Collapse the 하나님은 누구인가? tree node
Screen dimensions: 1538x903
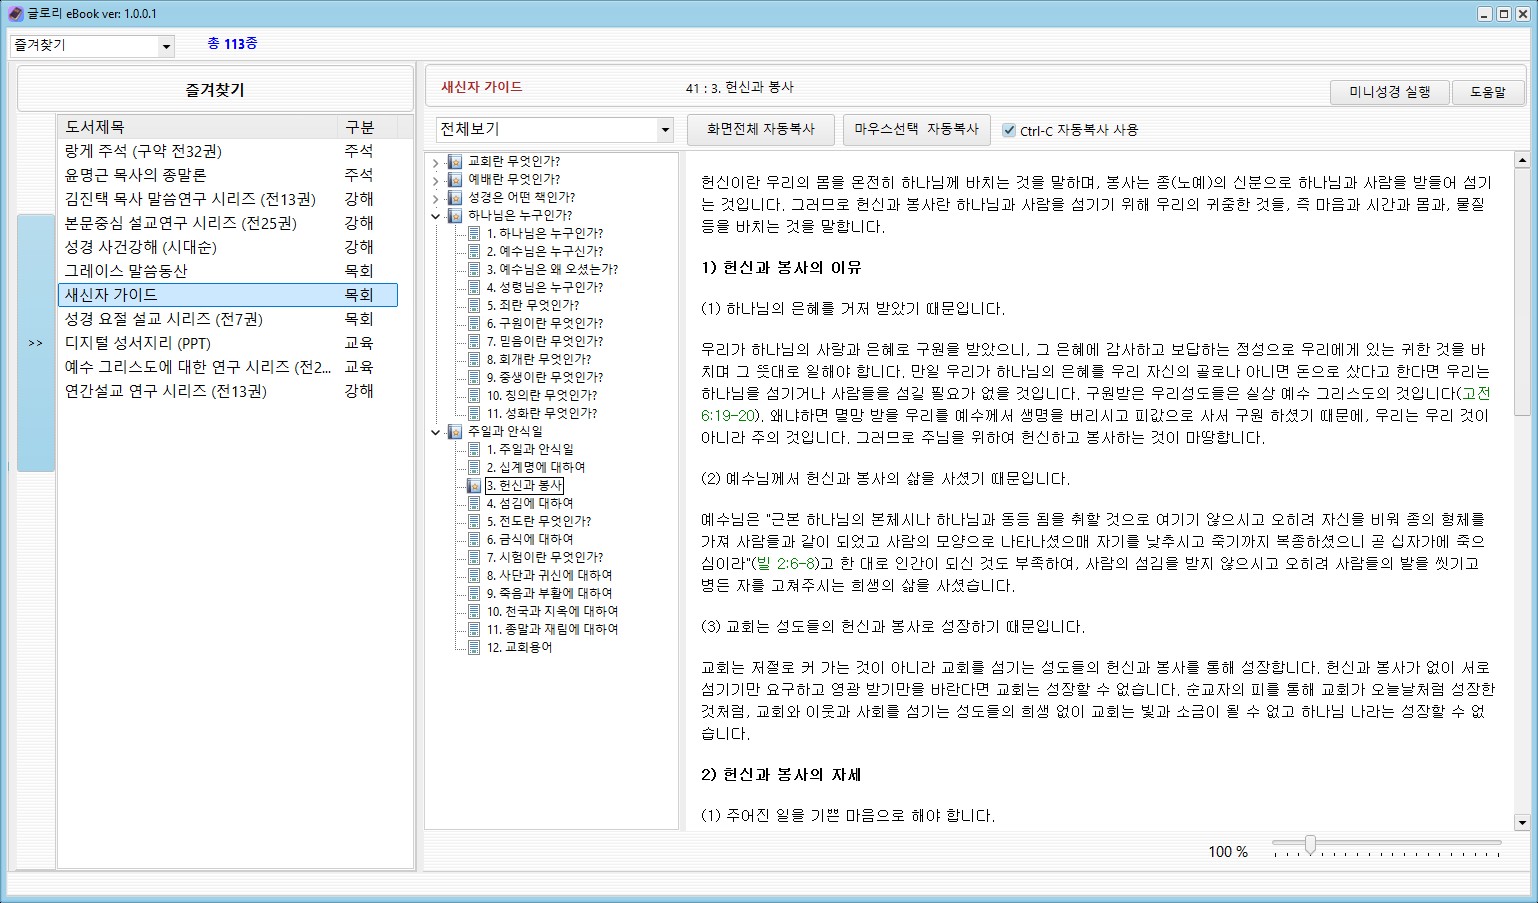[436, 216]
